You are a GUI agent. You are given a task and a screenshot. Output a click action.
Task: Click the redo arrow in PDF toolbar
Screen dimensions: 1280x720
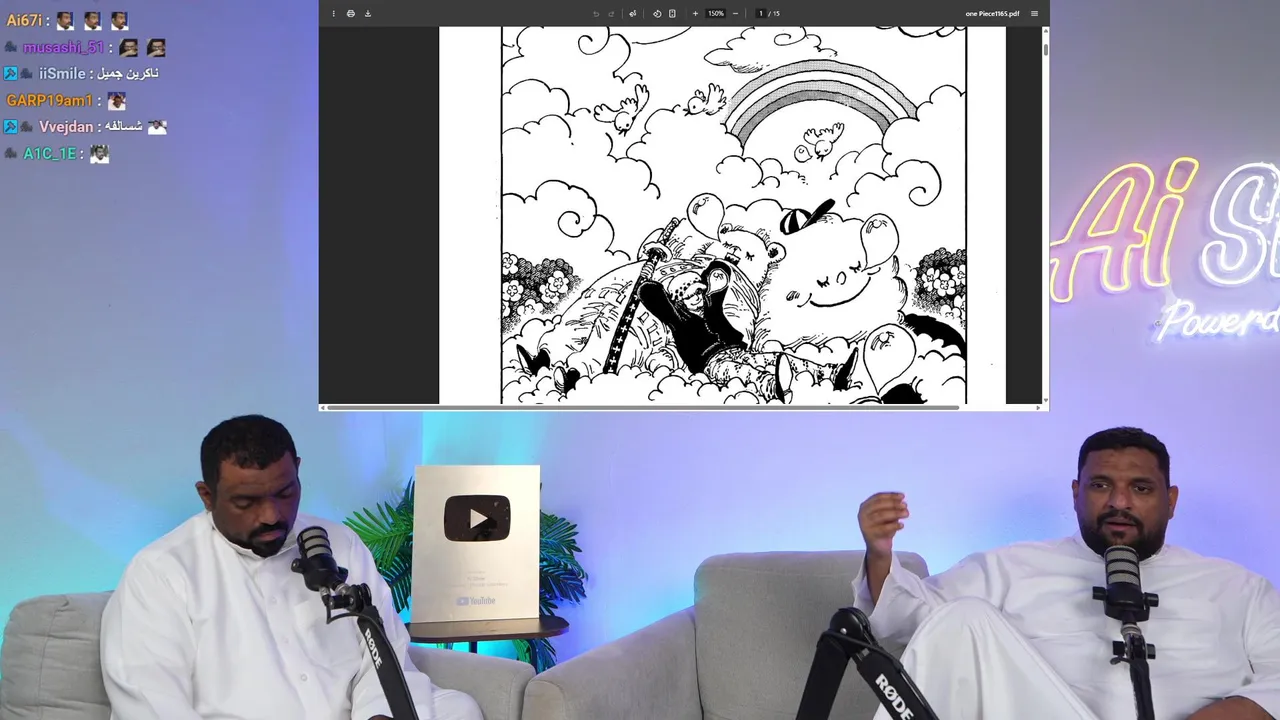coord(611,13)
